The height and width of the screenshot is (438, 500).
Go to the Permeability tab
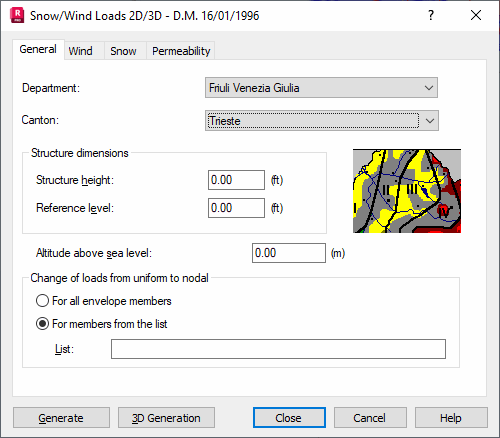point(181,51)
